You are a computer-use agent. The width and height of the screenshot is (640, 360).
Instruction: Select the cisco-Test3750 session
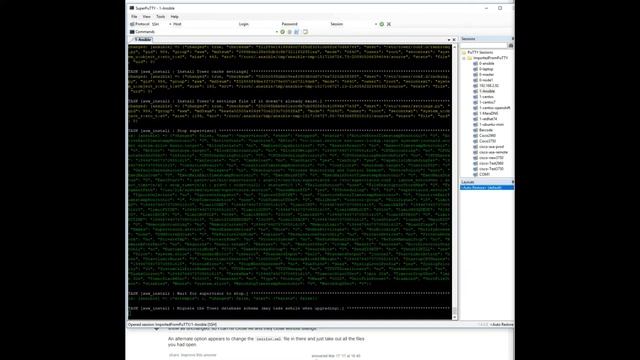tap(491, 169)
